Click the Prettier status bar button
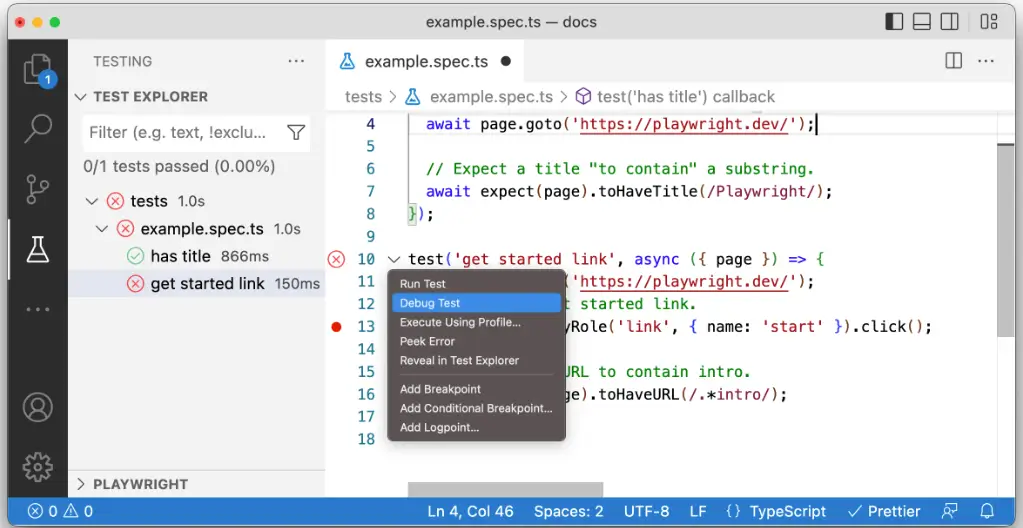Viewport: 1023px width, 528px height. click(883, 511)
